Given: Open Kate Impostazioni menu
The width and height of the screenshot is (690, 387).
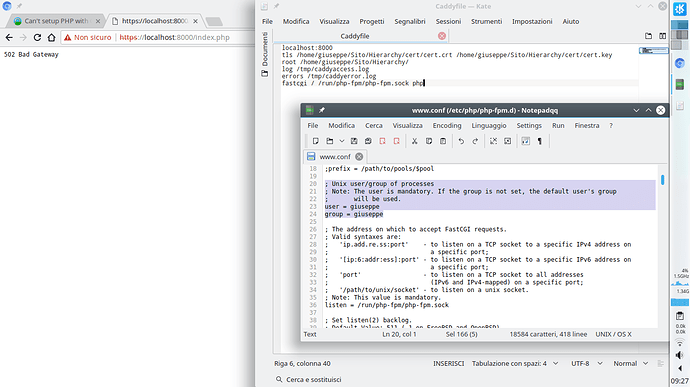Looking at the screenshot, I should [532, 21].
